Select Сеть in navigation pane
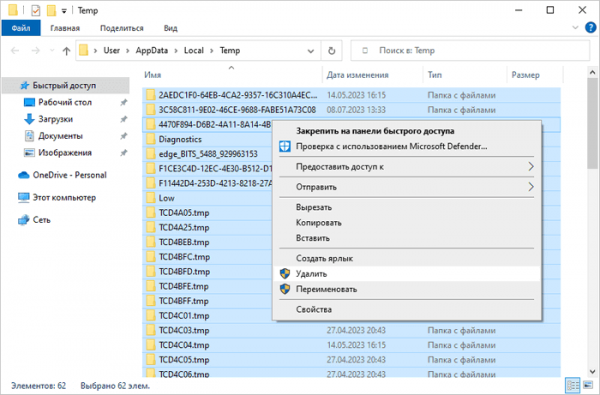Image resolution: width=600 pixels, height=395 pixels. 41,220
